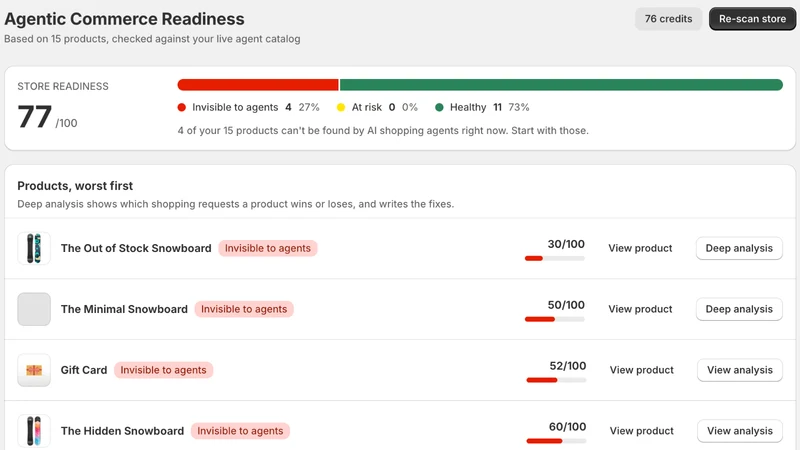Click the STORE READINESS label
Screen dimensions: 800x450
63,86
